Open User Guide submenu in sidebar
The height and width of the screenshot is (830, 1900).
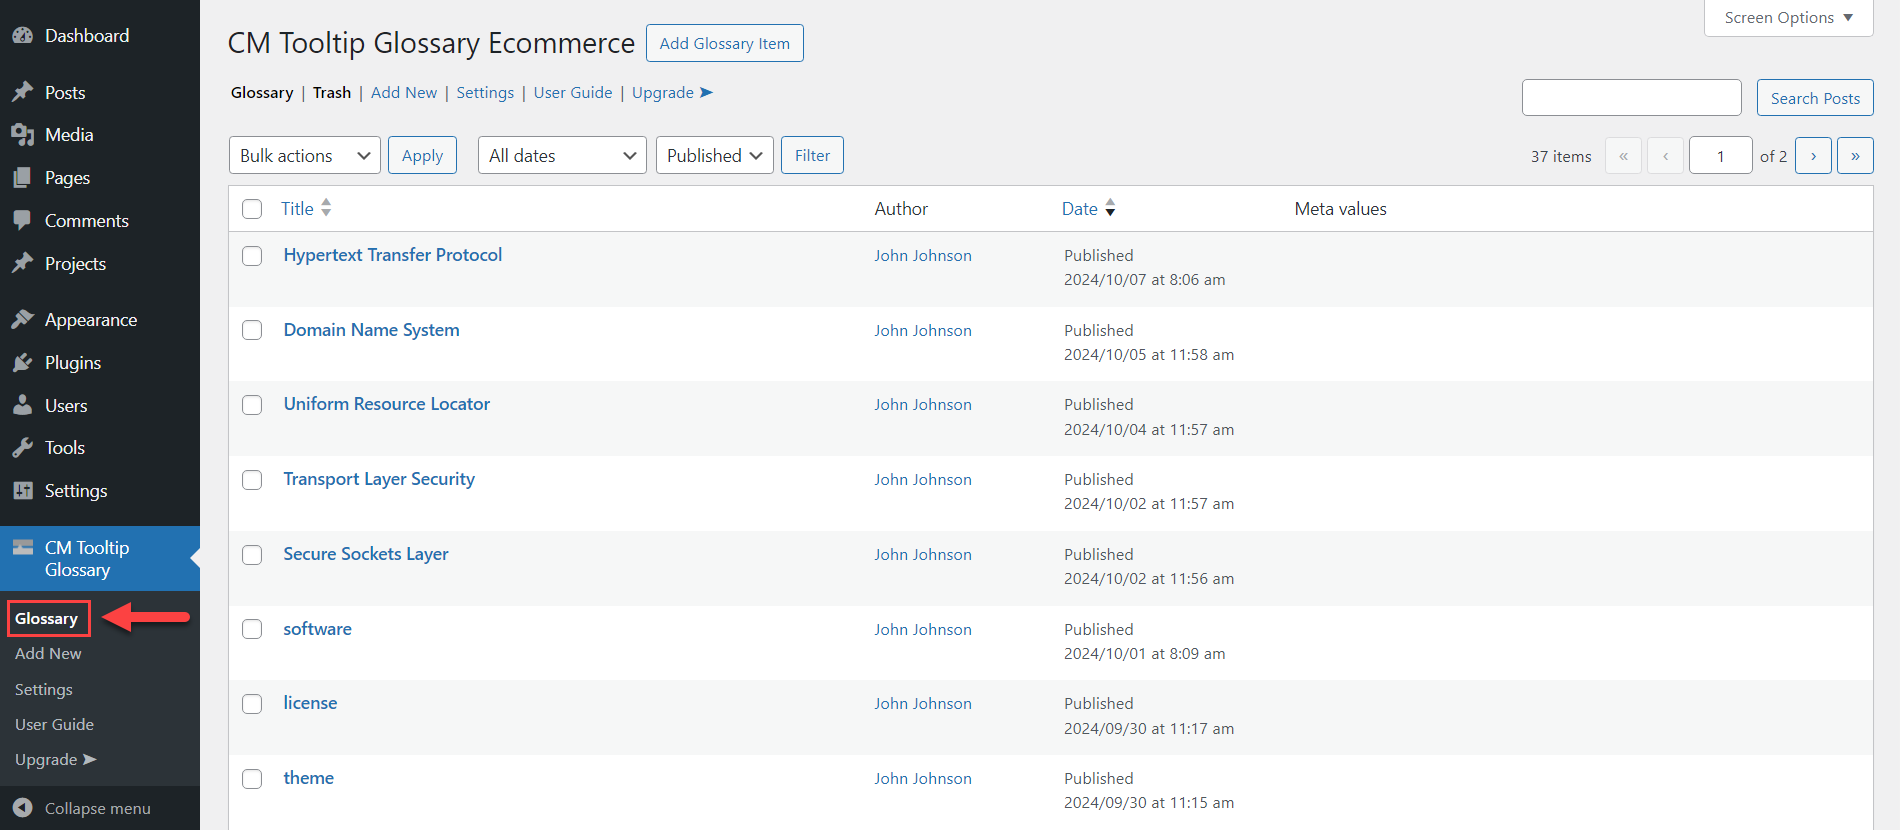click(54, 724)
